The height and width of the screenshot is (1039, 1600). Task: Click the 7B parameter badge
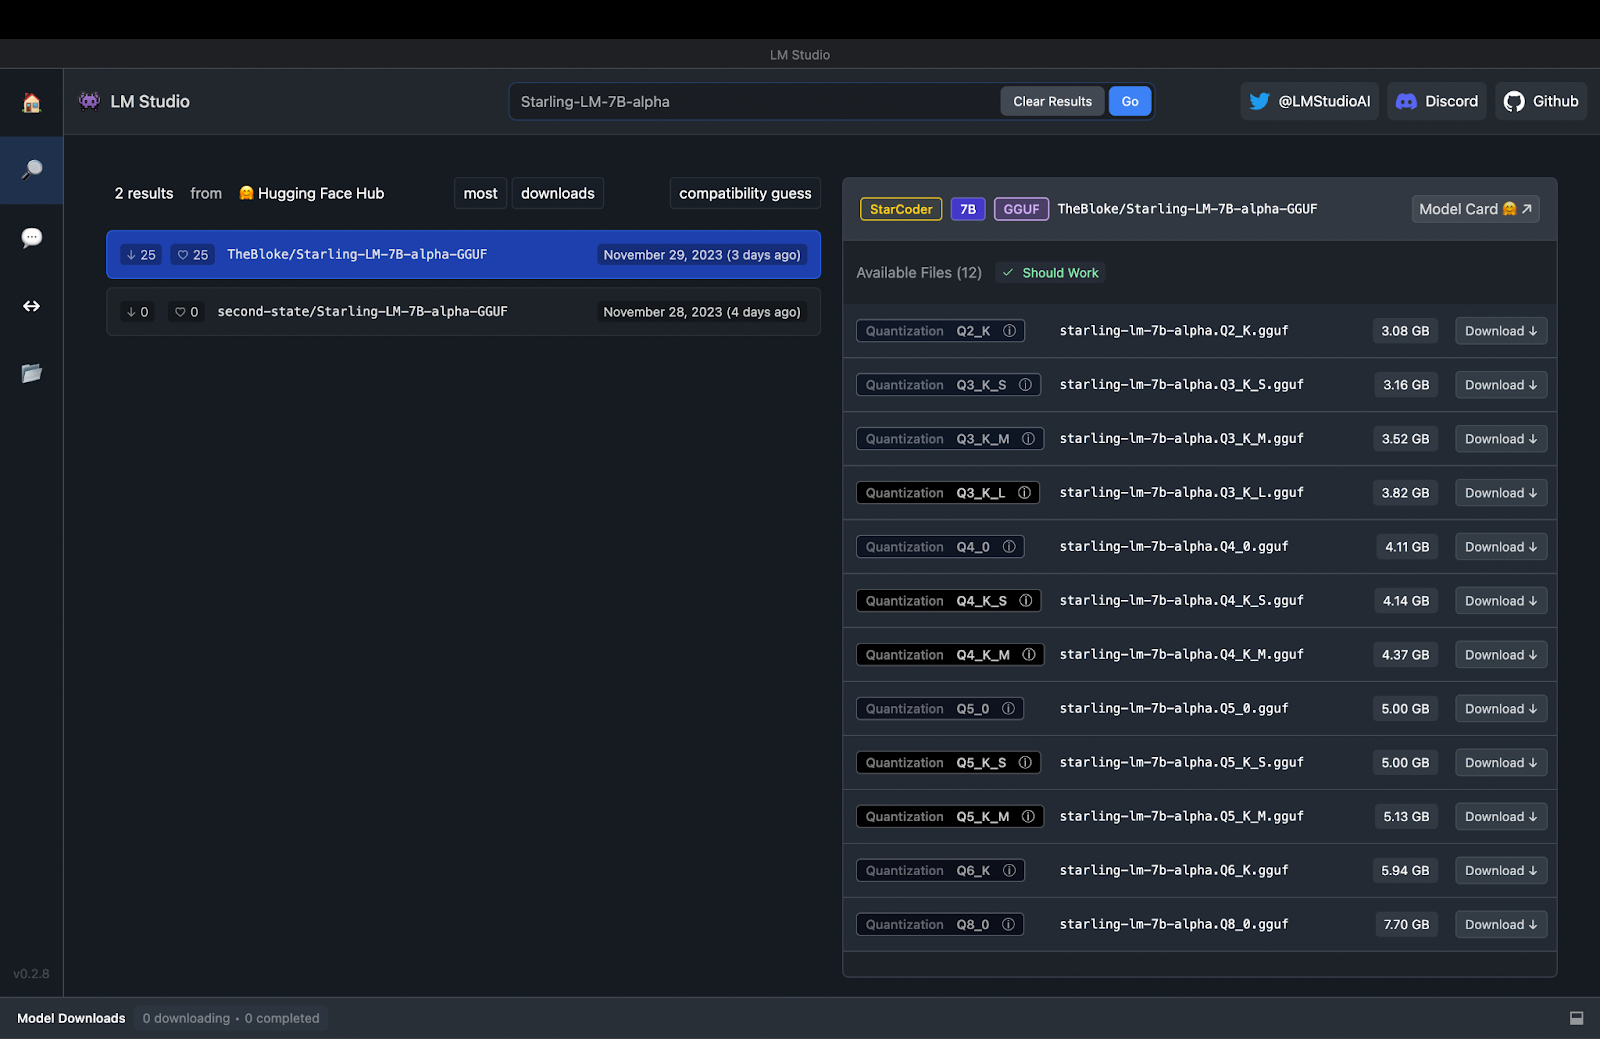968,209
